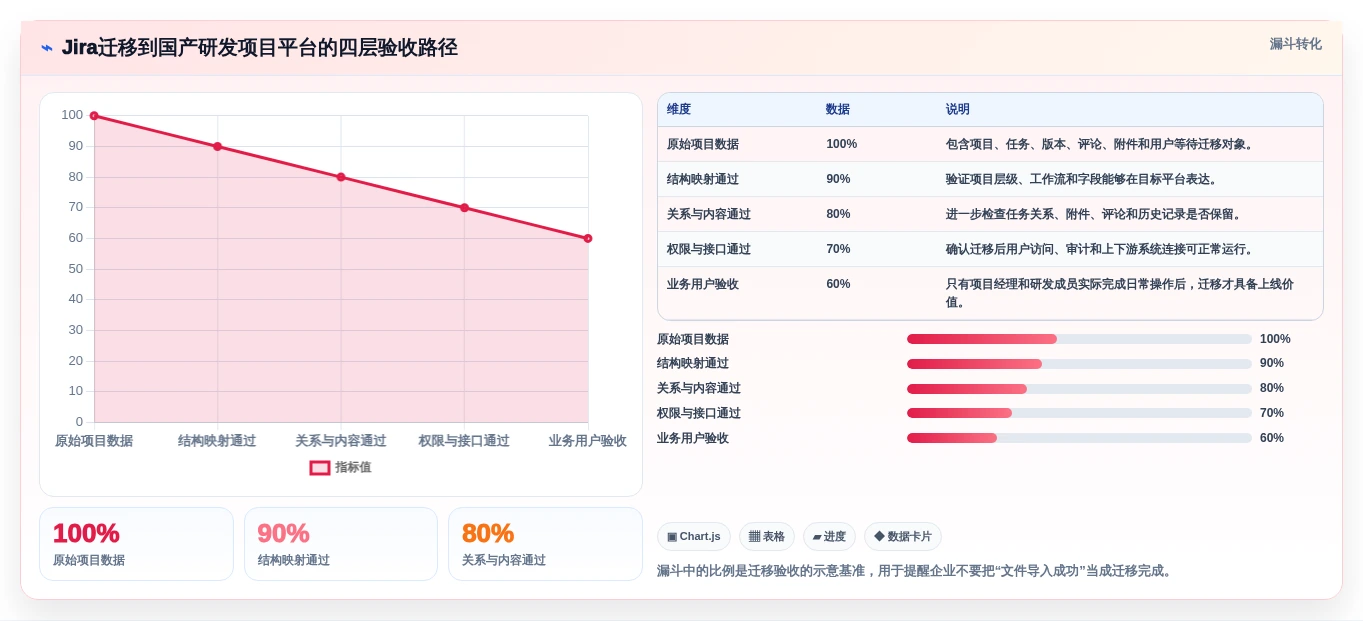Click the chart point at 业务用户验收 60
The image size is (1363, 621).
tap(588, 238)
